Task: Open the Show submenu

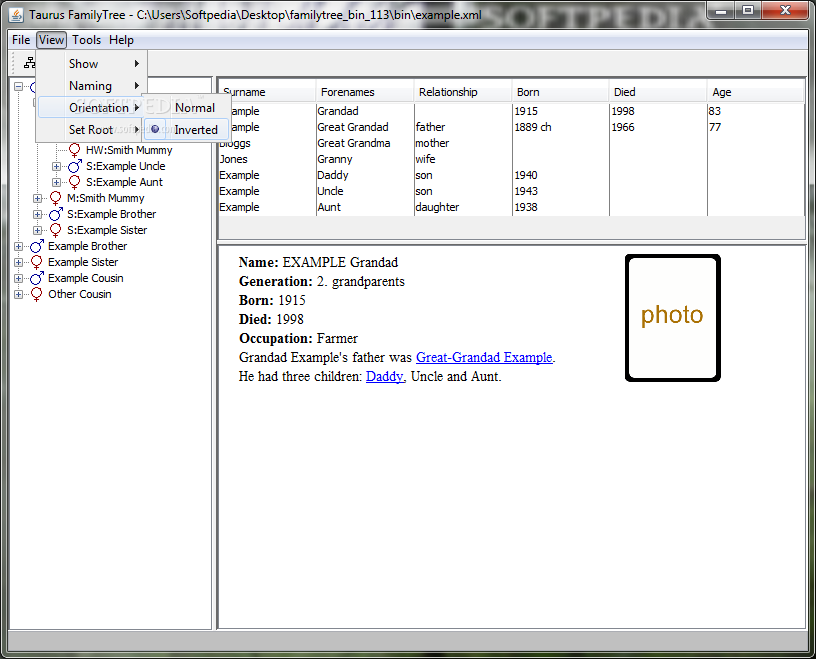Action: coord(92,64)
